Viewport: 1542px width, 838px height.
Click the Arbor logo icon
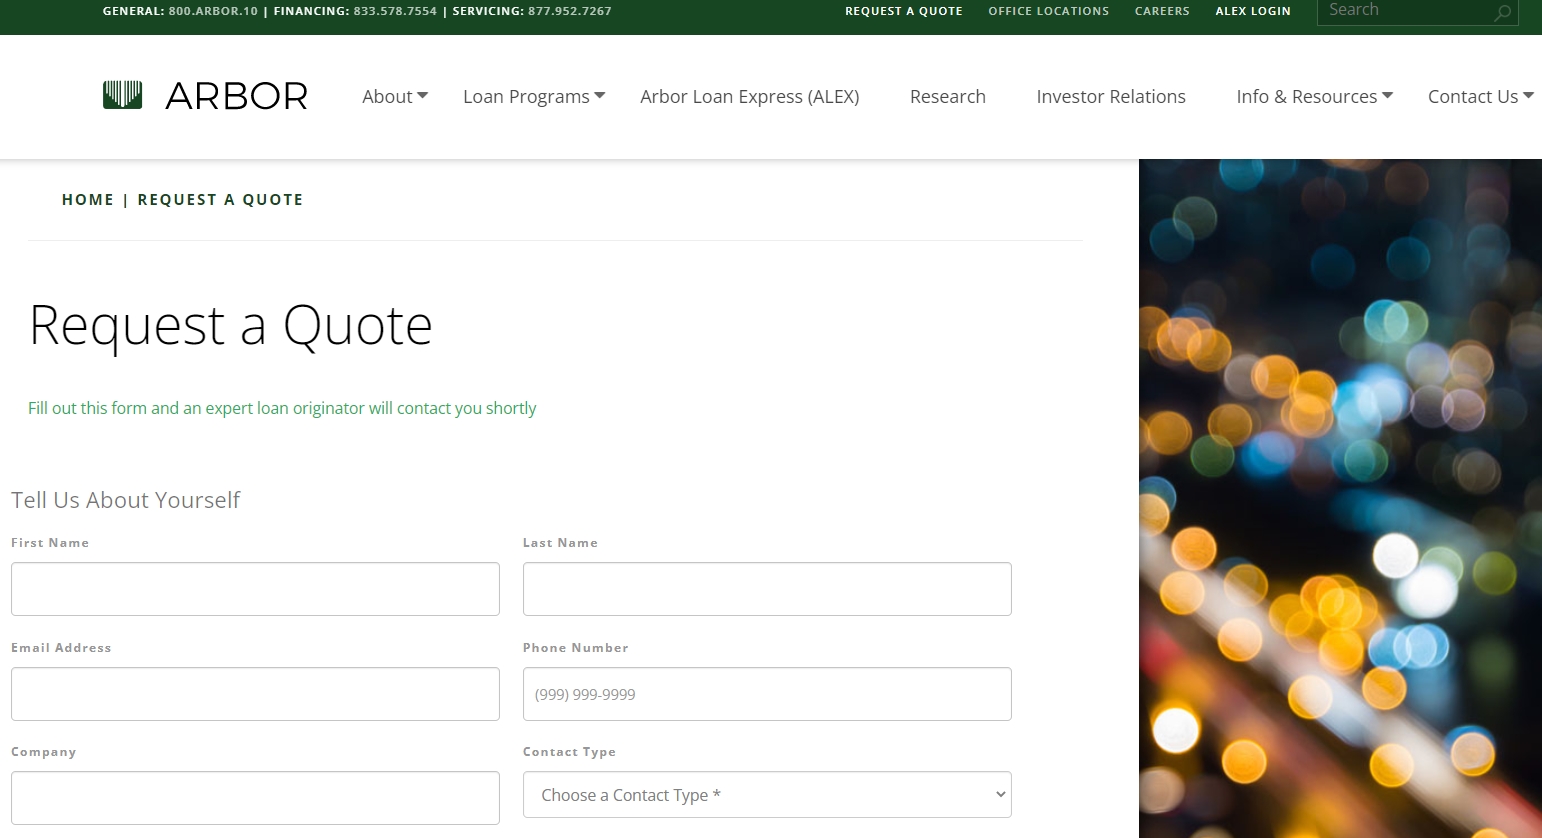pos(122,96)
